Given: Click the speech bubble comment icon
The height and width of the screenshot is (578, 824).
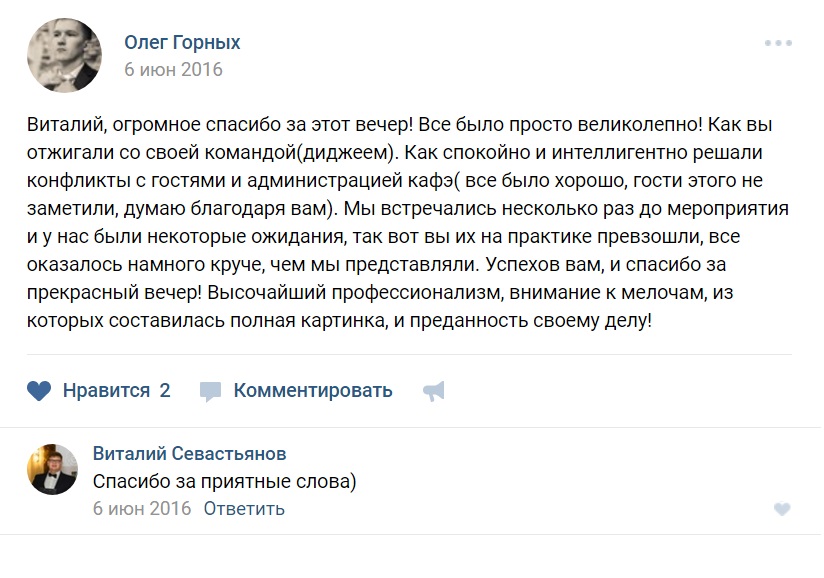Looking at the screenshot, I should click(x=210, y=391).
